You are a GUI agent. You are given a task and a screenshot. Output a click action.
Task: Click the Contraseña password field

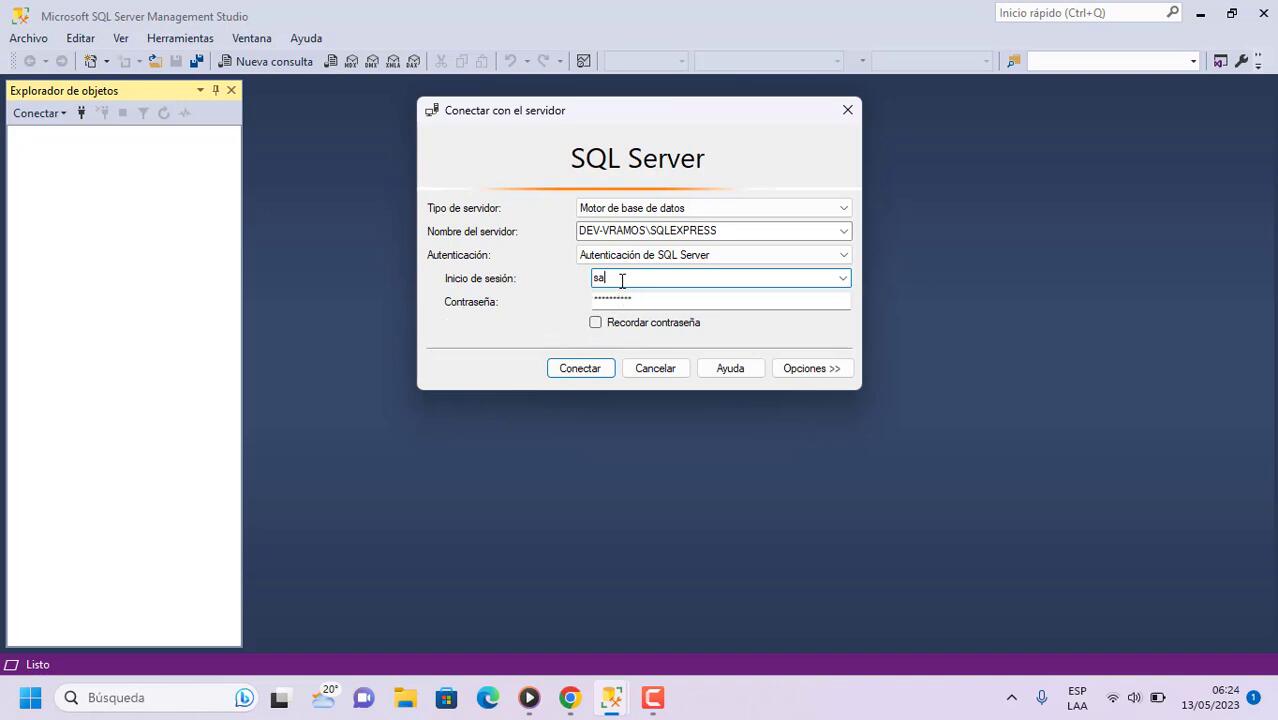[x=720, y=300]
